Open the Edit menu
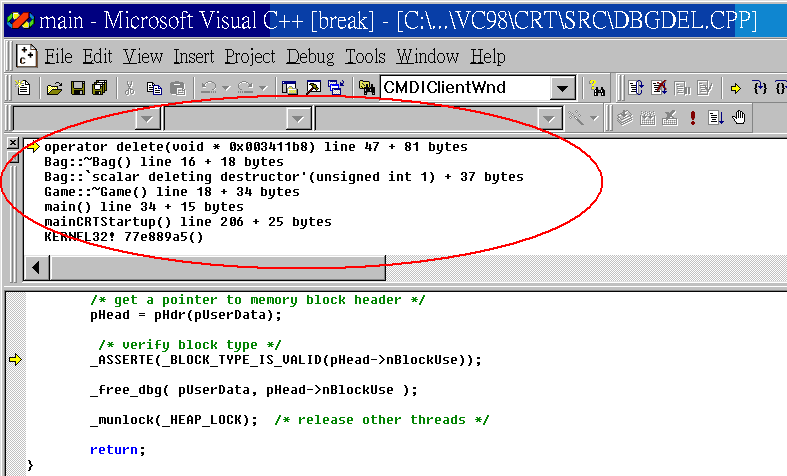Screen dimensions: 787x476 pos(97,56)
